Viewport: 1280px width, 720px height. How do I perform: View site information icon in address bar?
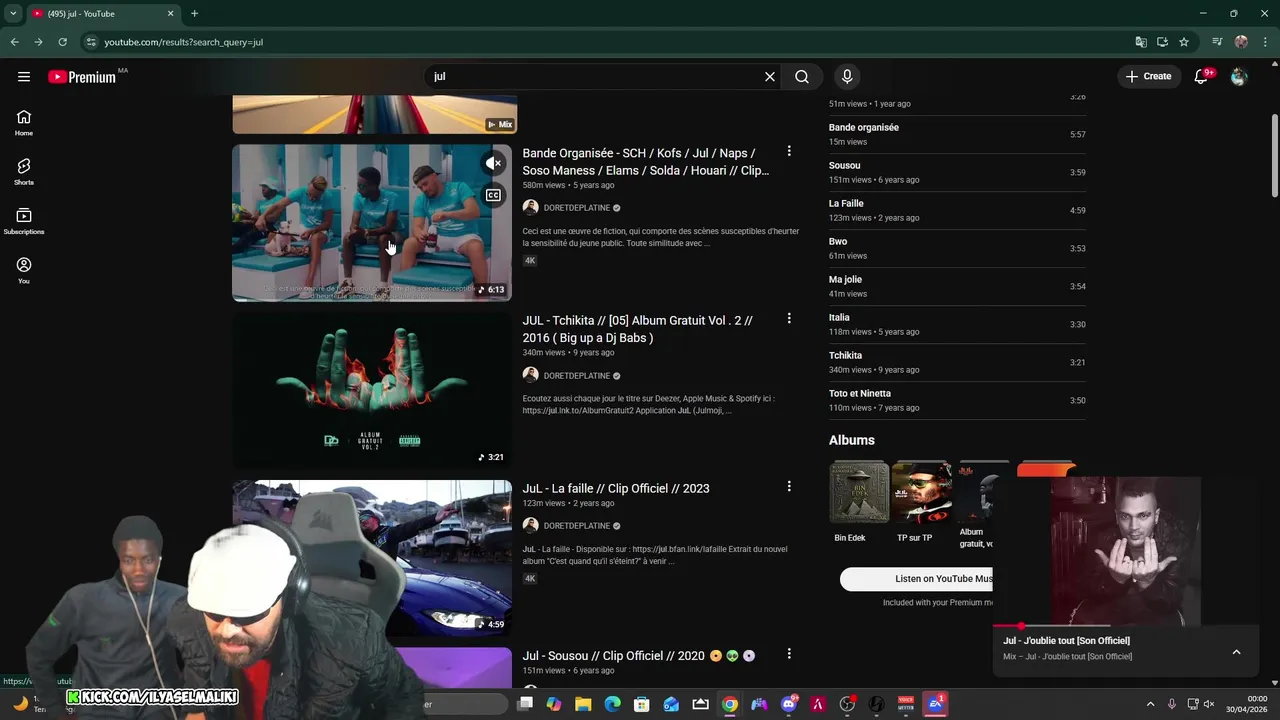[91, 42]
